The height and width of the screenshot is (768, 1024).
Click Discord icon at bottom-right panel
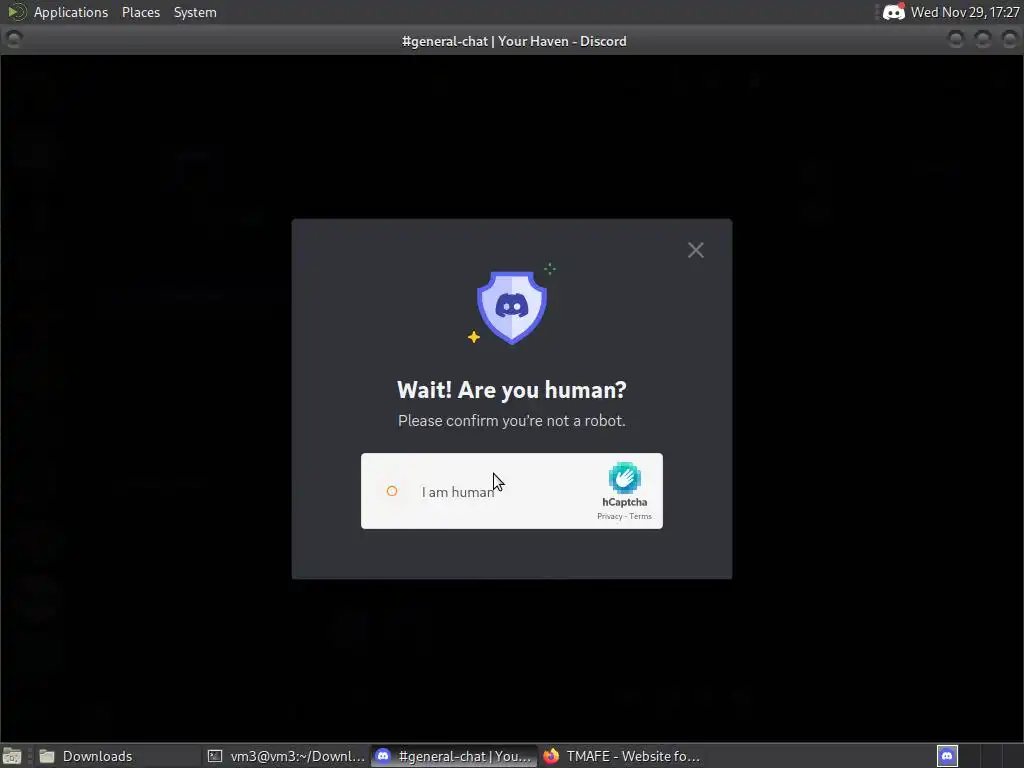[x=947, y=756]
